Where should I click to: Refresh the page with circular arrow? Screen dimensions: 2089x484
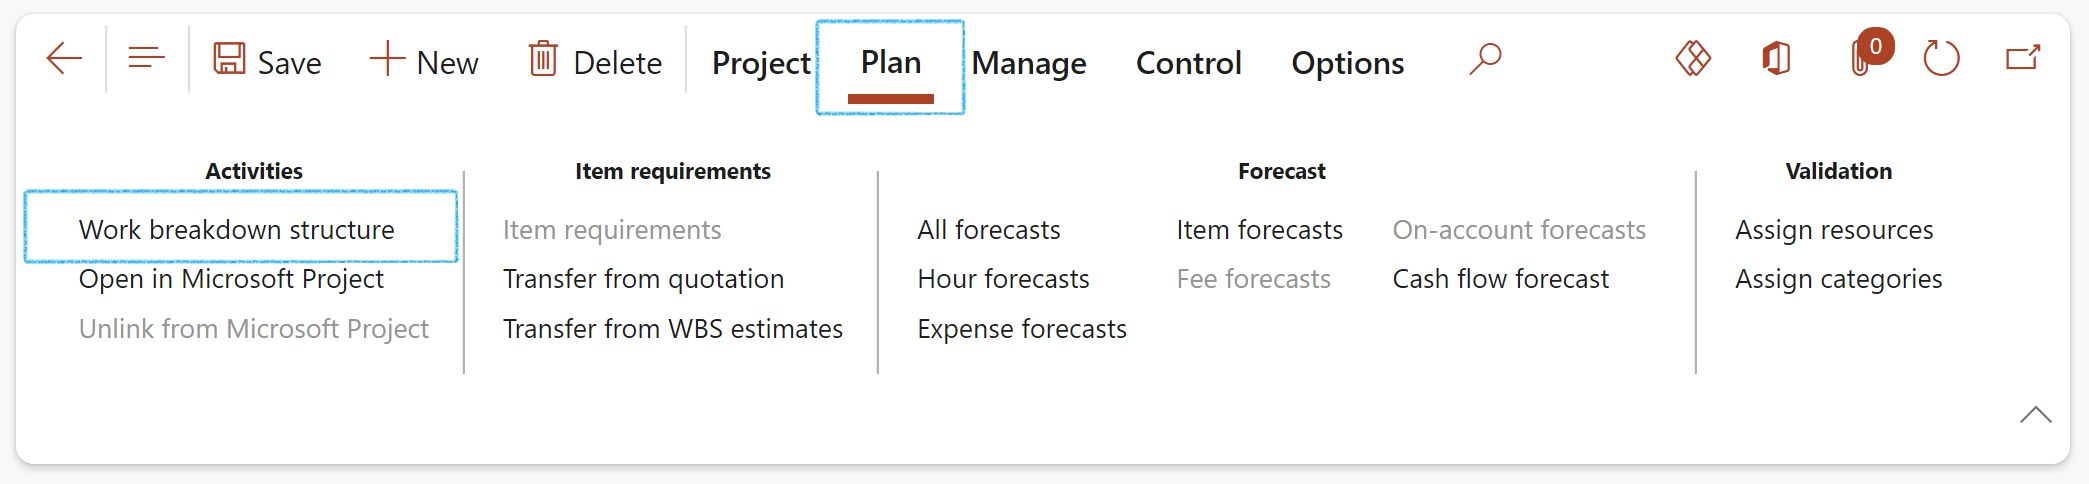[1941, 59]
